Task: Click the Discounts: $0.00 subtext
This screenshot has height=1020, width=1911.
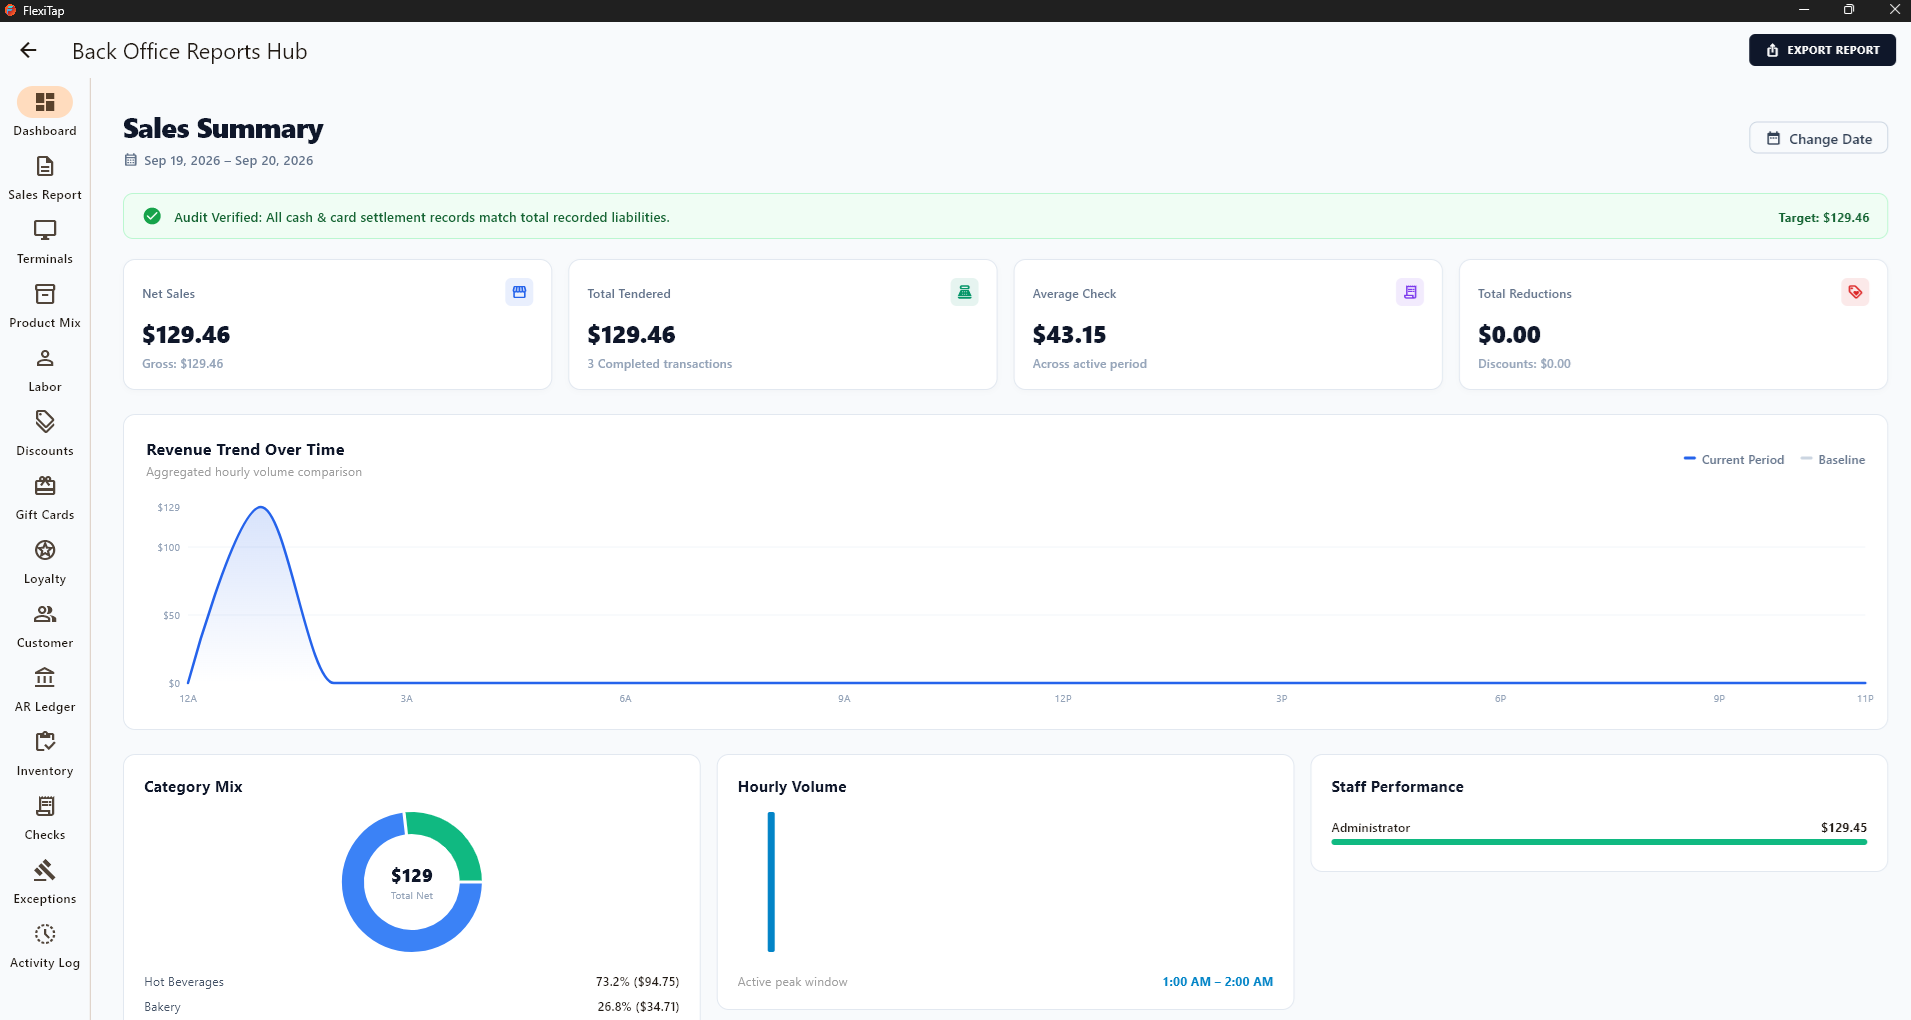Action: pyautogui.click(x=1524, y=364)
